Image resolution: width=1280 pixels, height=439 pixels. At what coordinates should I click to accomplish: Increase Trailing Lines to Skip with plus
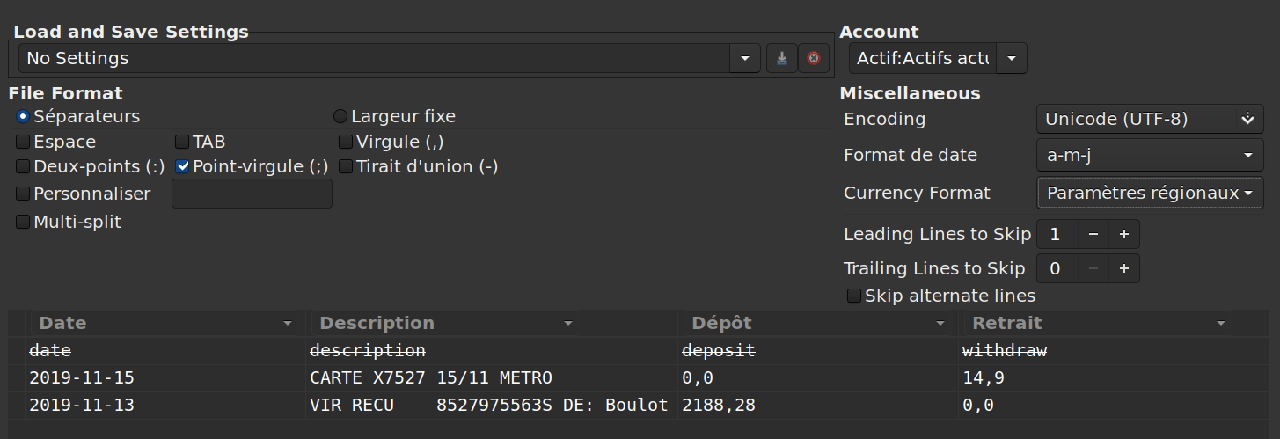1124,268
